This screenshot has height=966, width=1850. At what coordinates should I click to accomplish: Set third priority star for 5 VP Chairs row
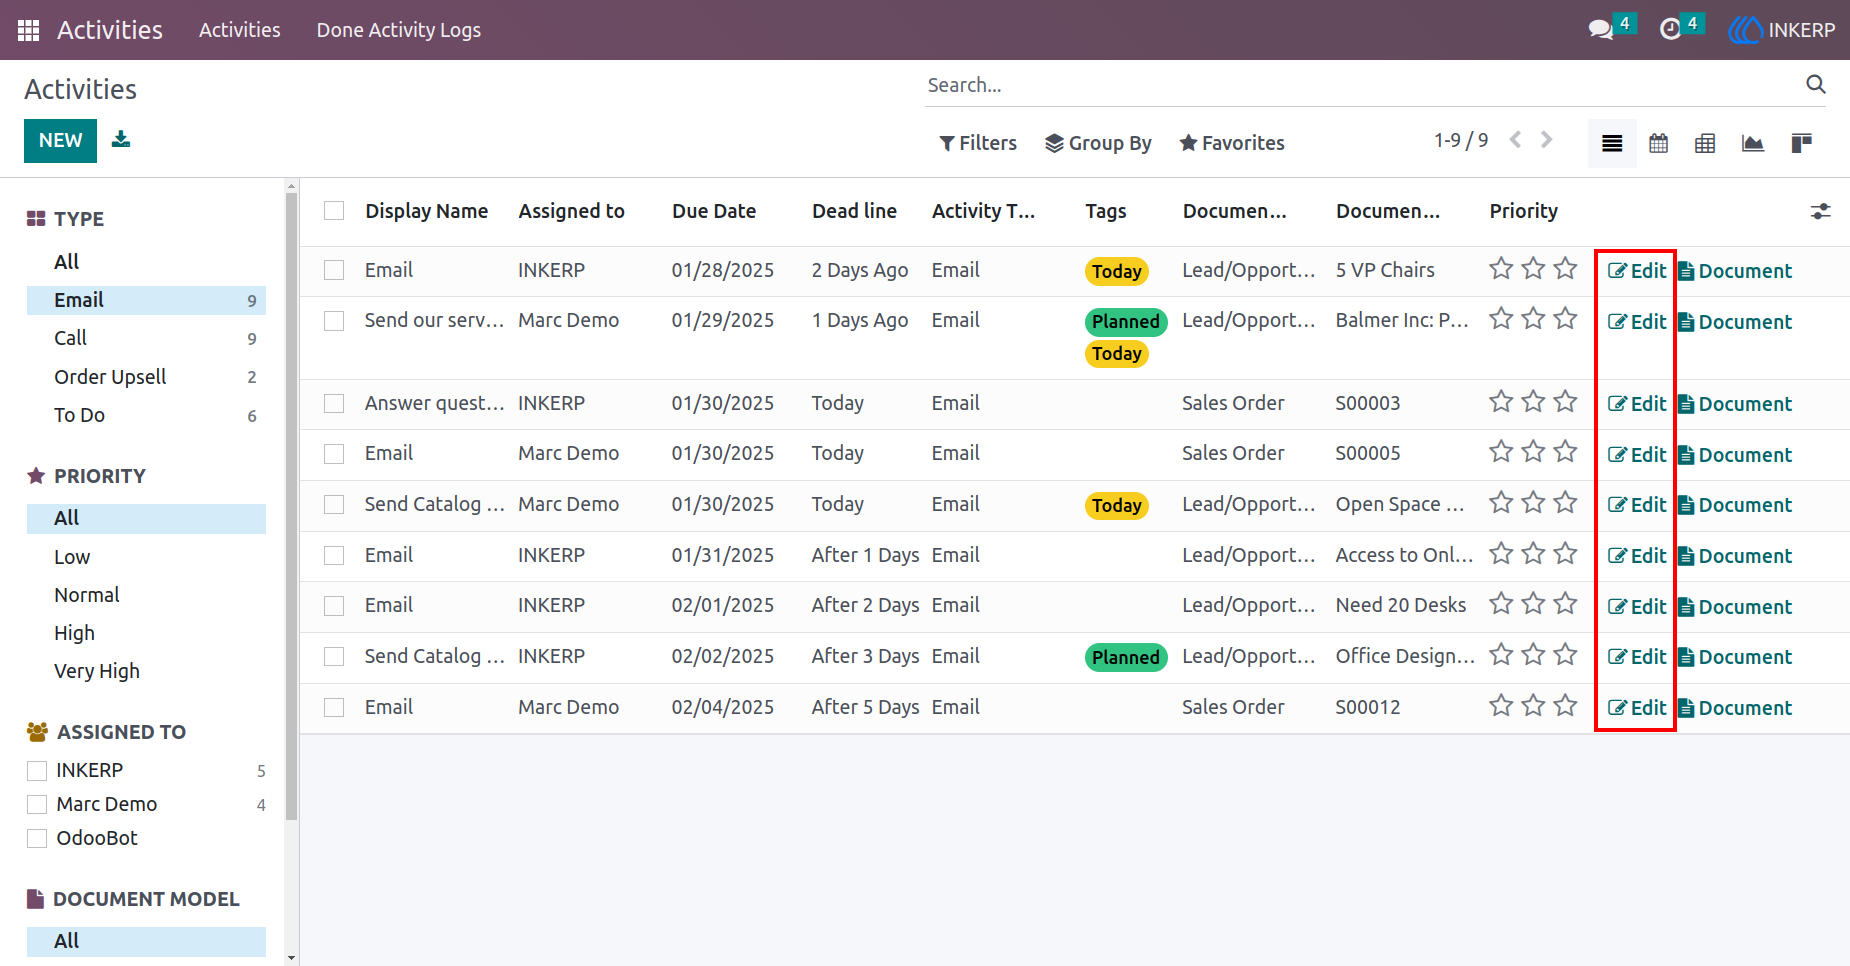(x=1566, y=269)
